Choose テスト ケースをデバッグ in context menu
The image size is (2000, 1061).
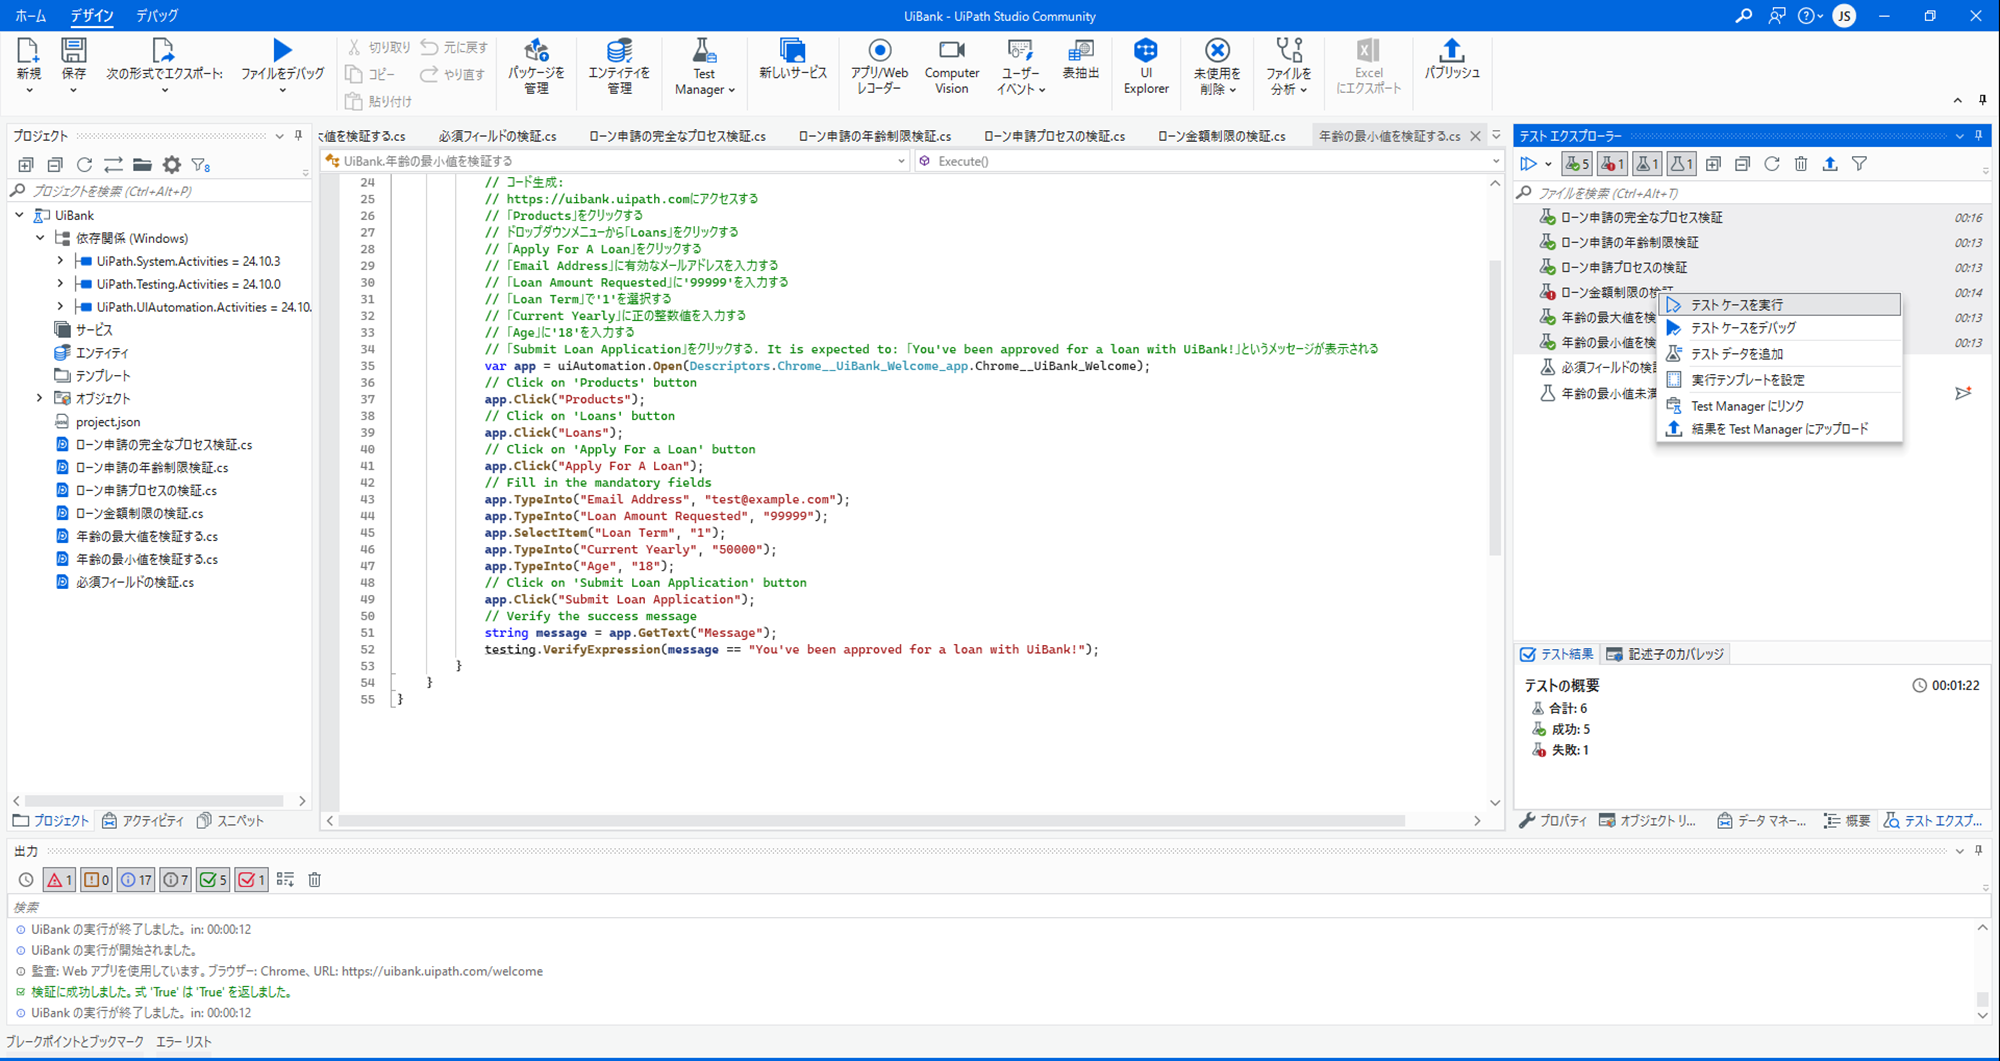pos(1779,328)
